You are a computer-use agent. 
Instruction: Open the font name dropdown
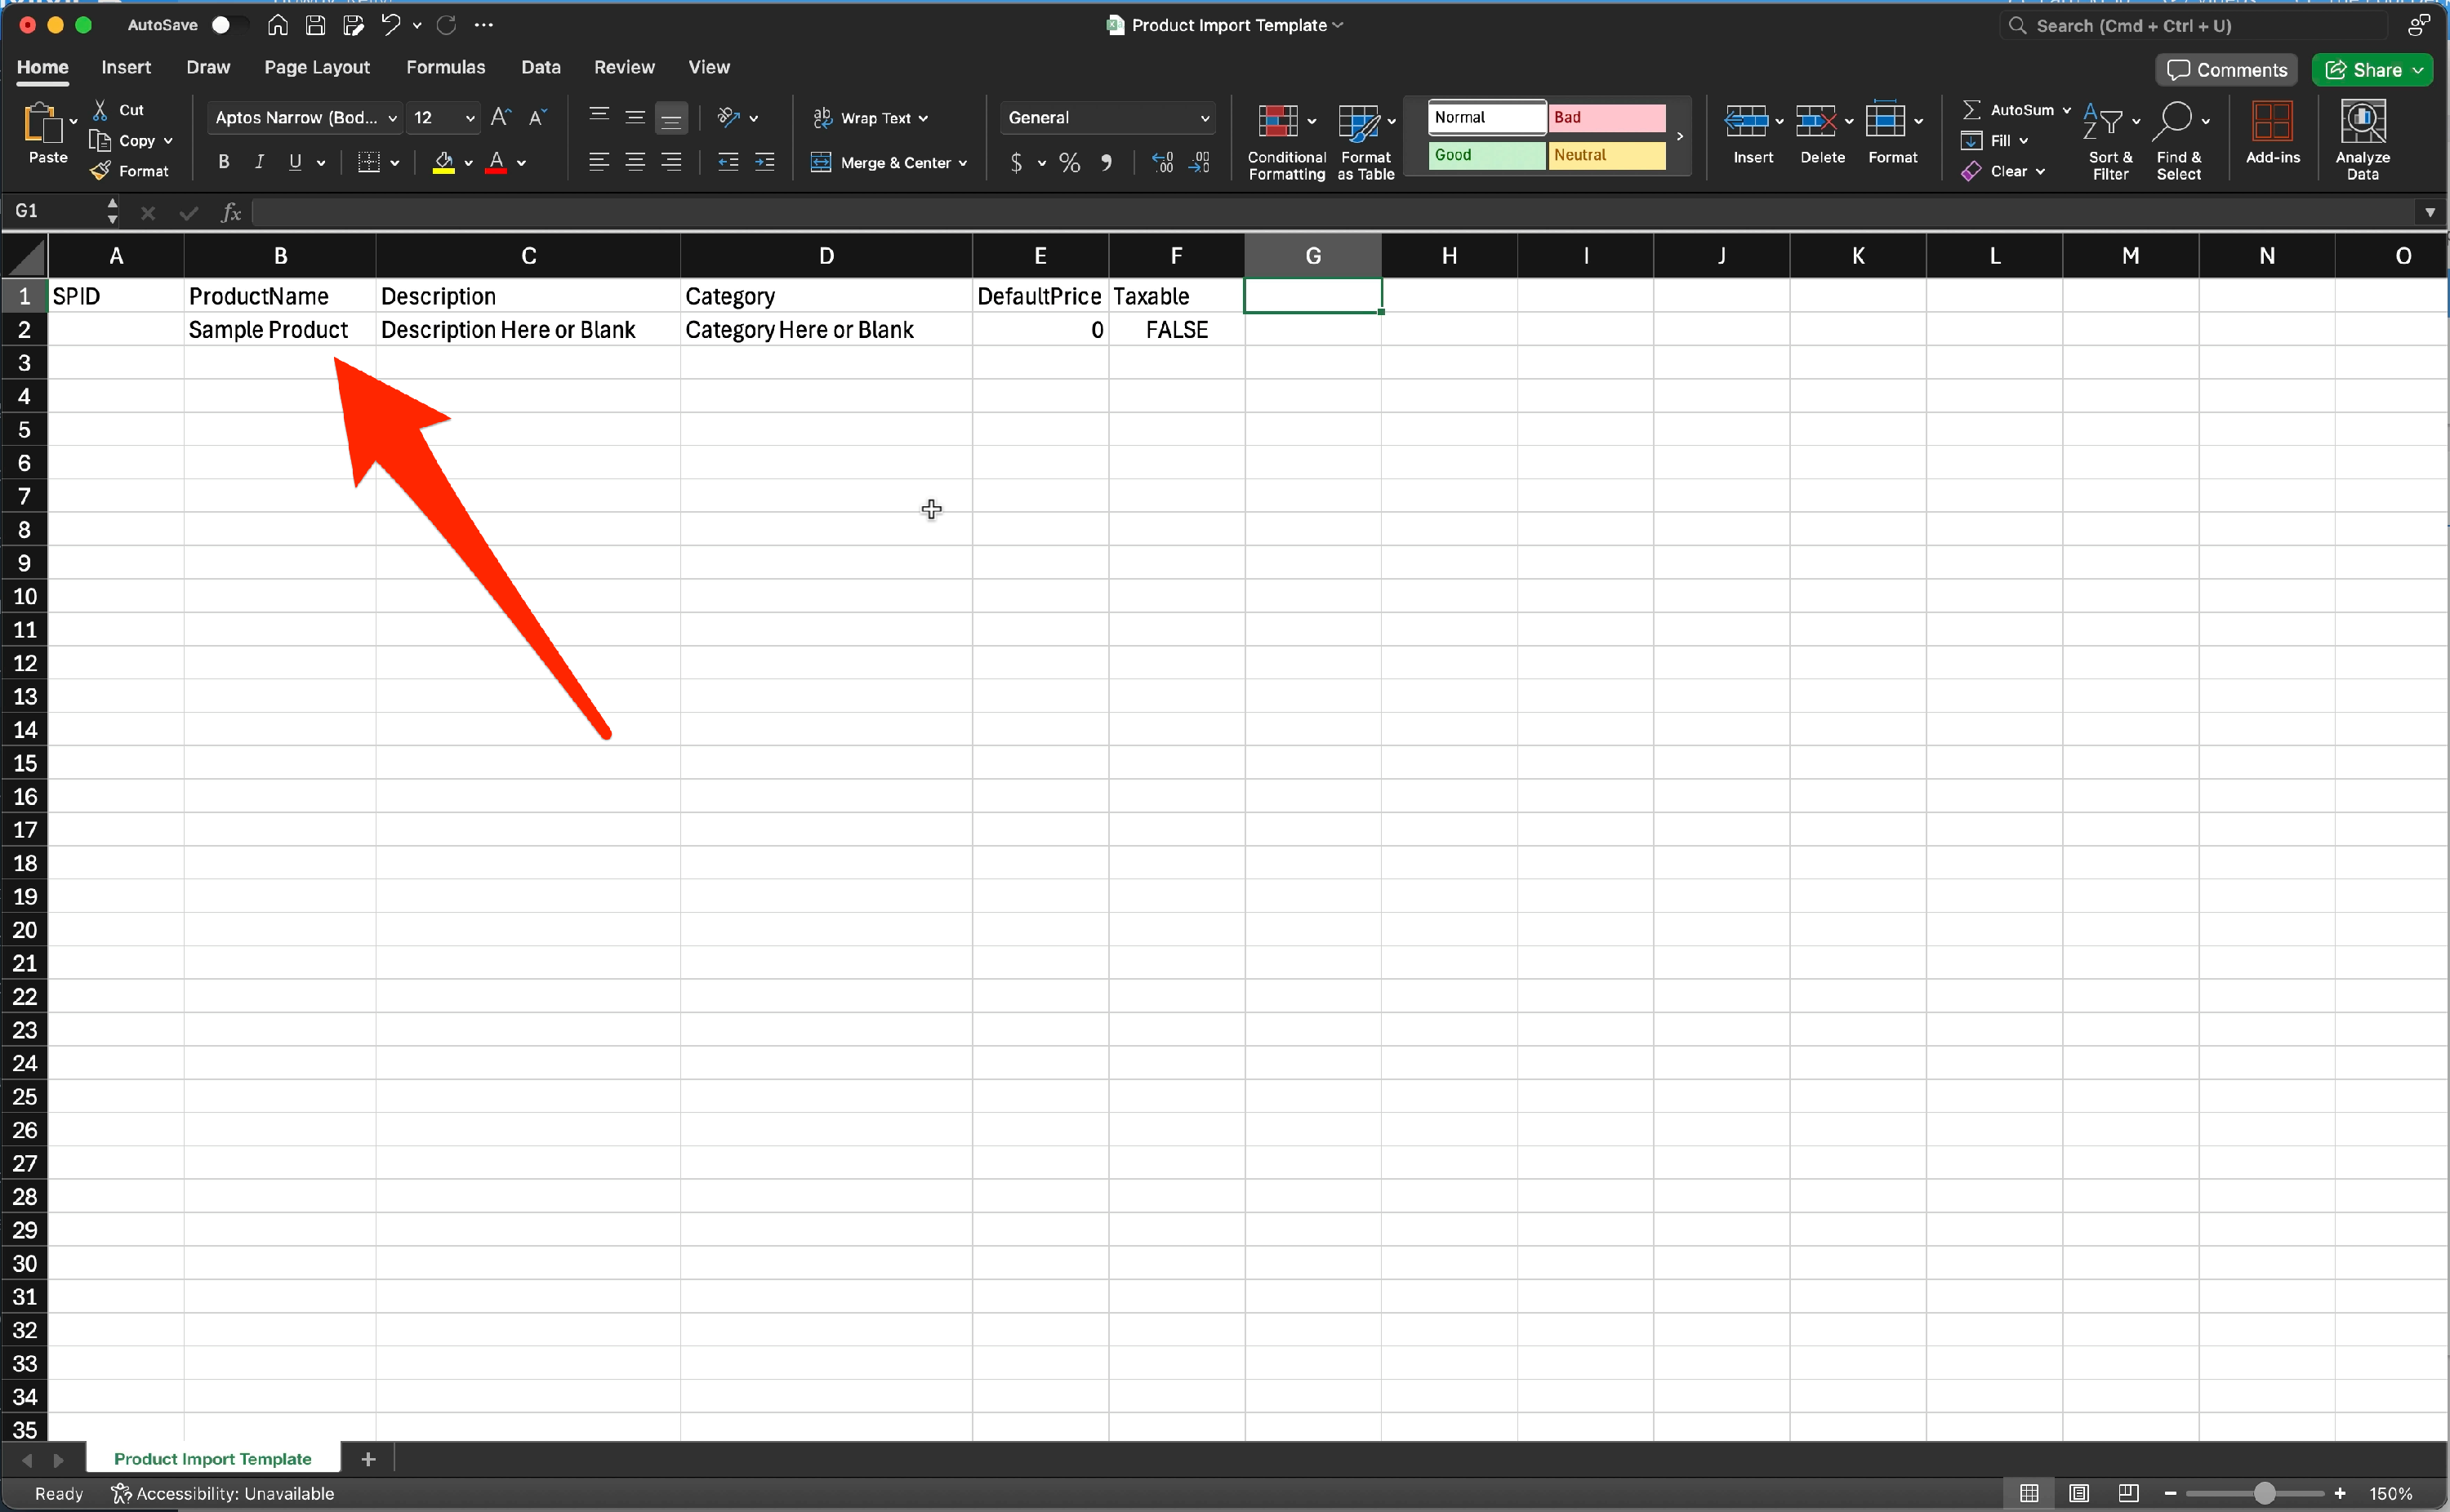(x=393, y=118)
